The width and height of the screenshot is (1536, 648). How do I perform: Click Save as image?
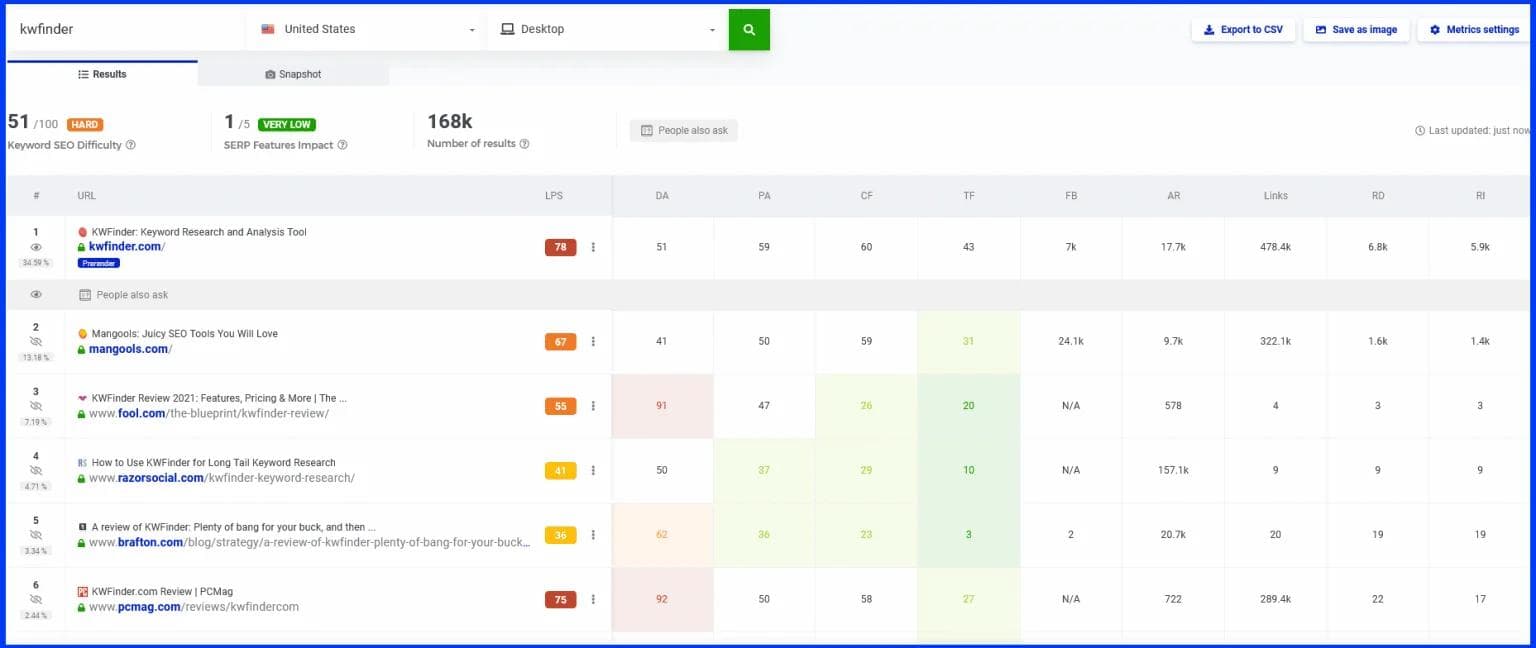[x=1356, y=30]
